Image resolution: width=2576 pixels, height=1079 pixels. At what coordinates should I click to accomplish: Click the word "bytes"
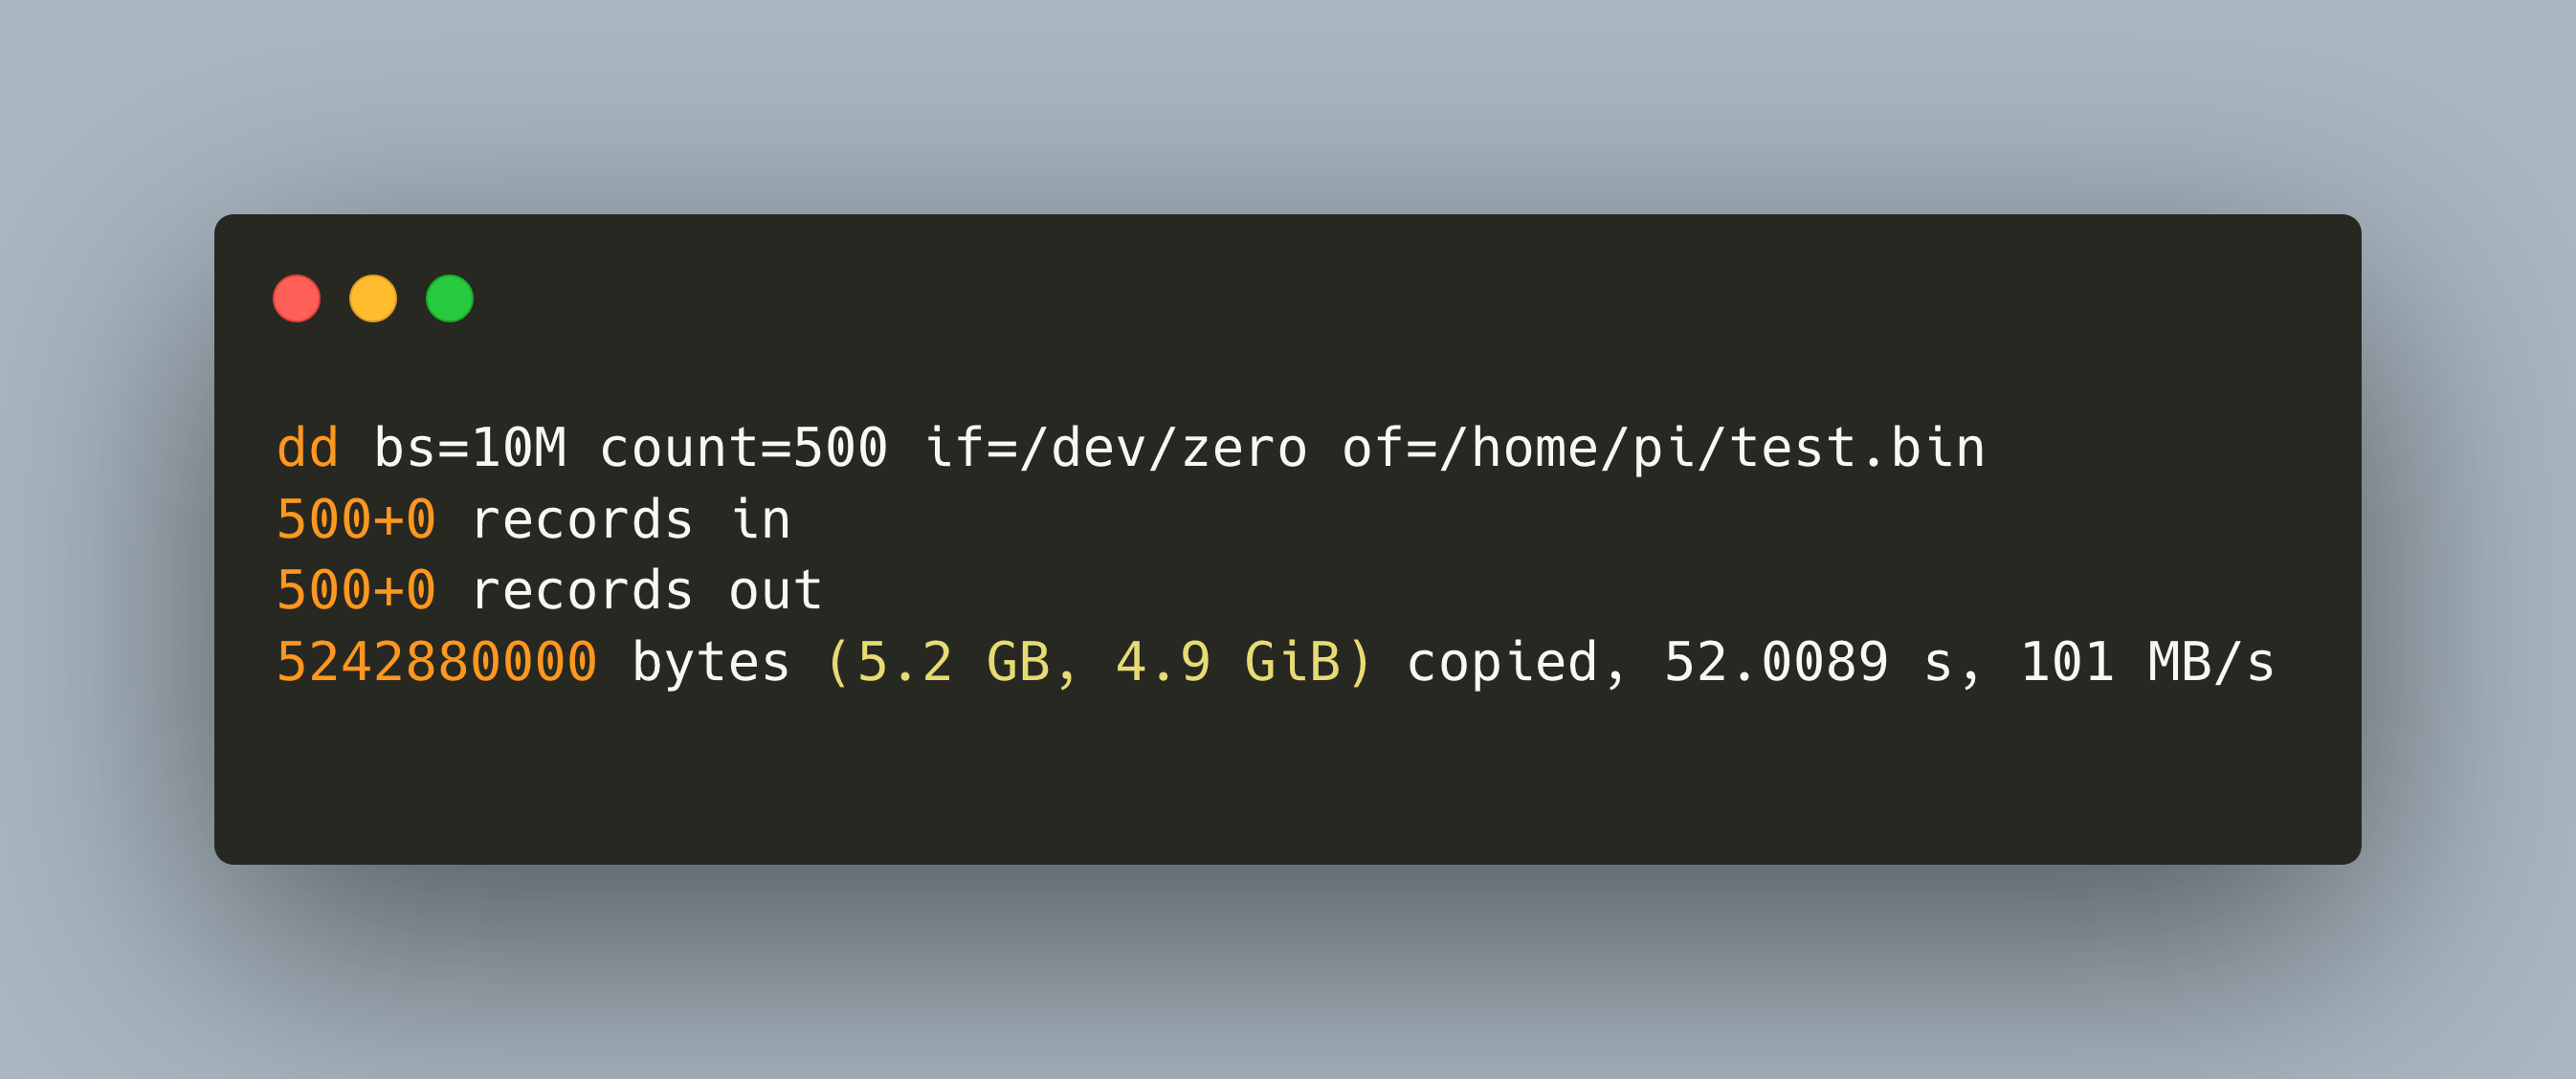(711, 662)
